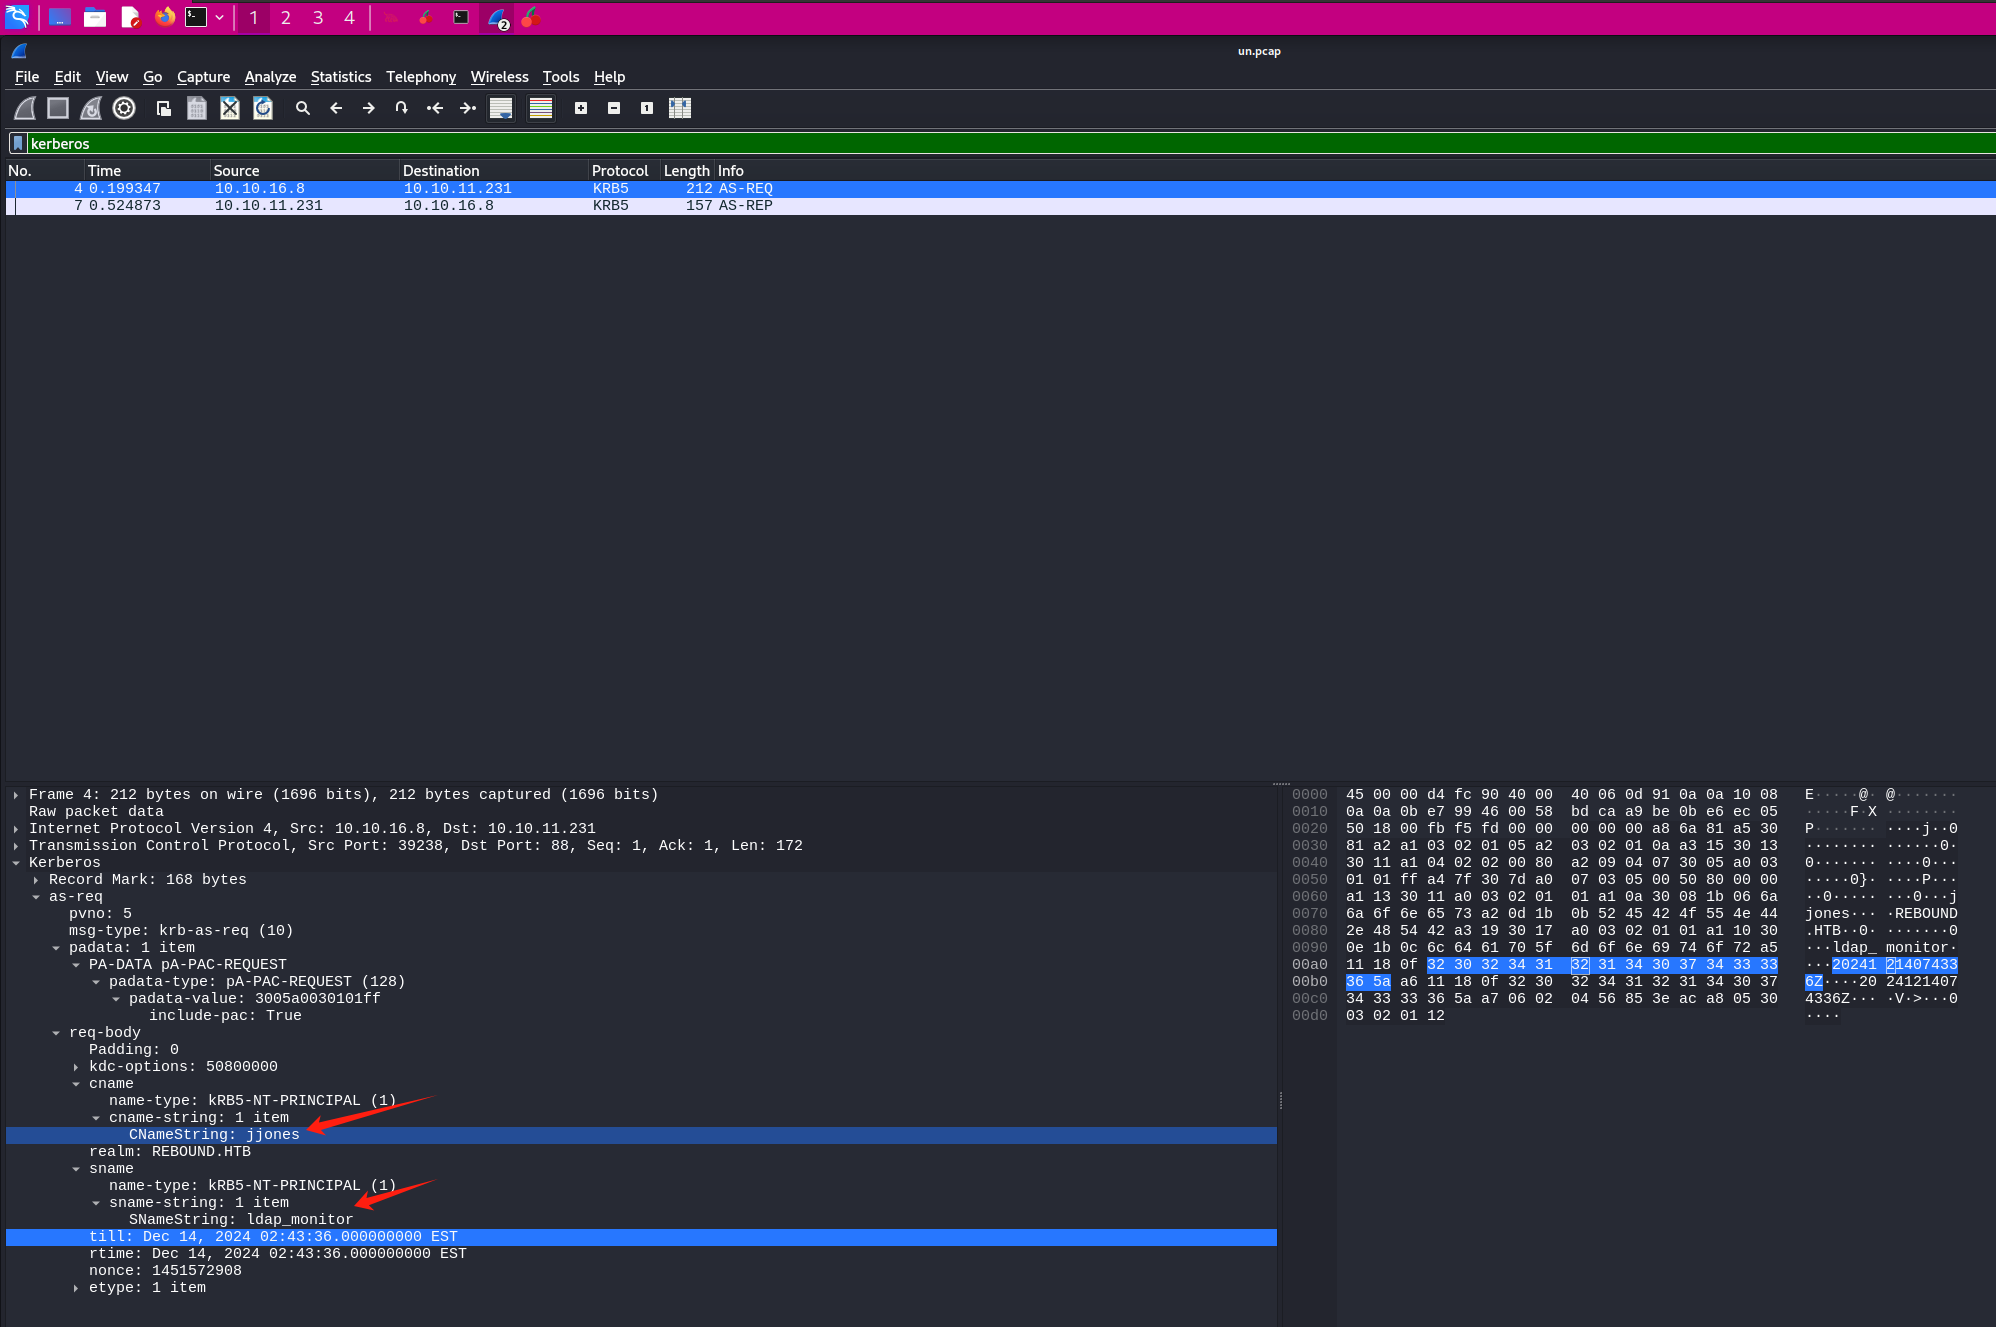Collapse the Kerberos tree node

point(16,863)
